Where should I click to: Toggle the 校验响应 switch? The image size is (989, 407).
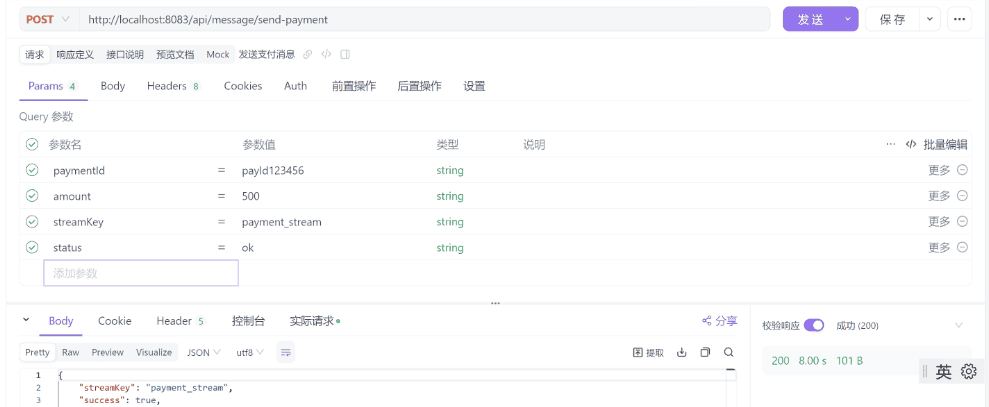coord(814,326)
